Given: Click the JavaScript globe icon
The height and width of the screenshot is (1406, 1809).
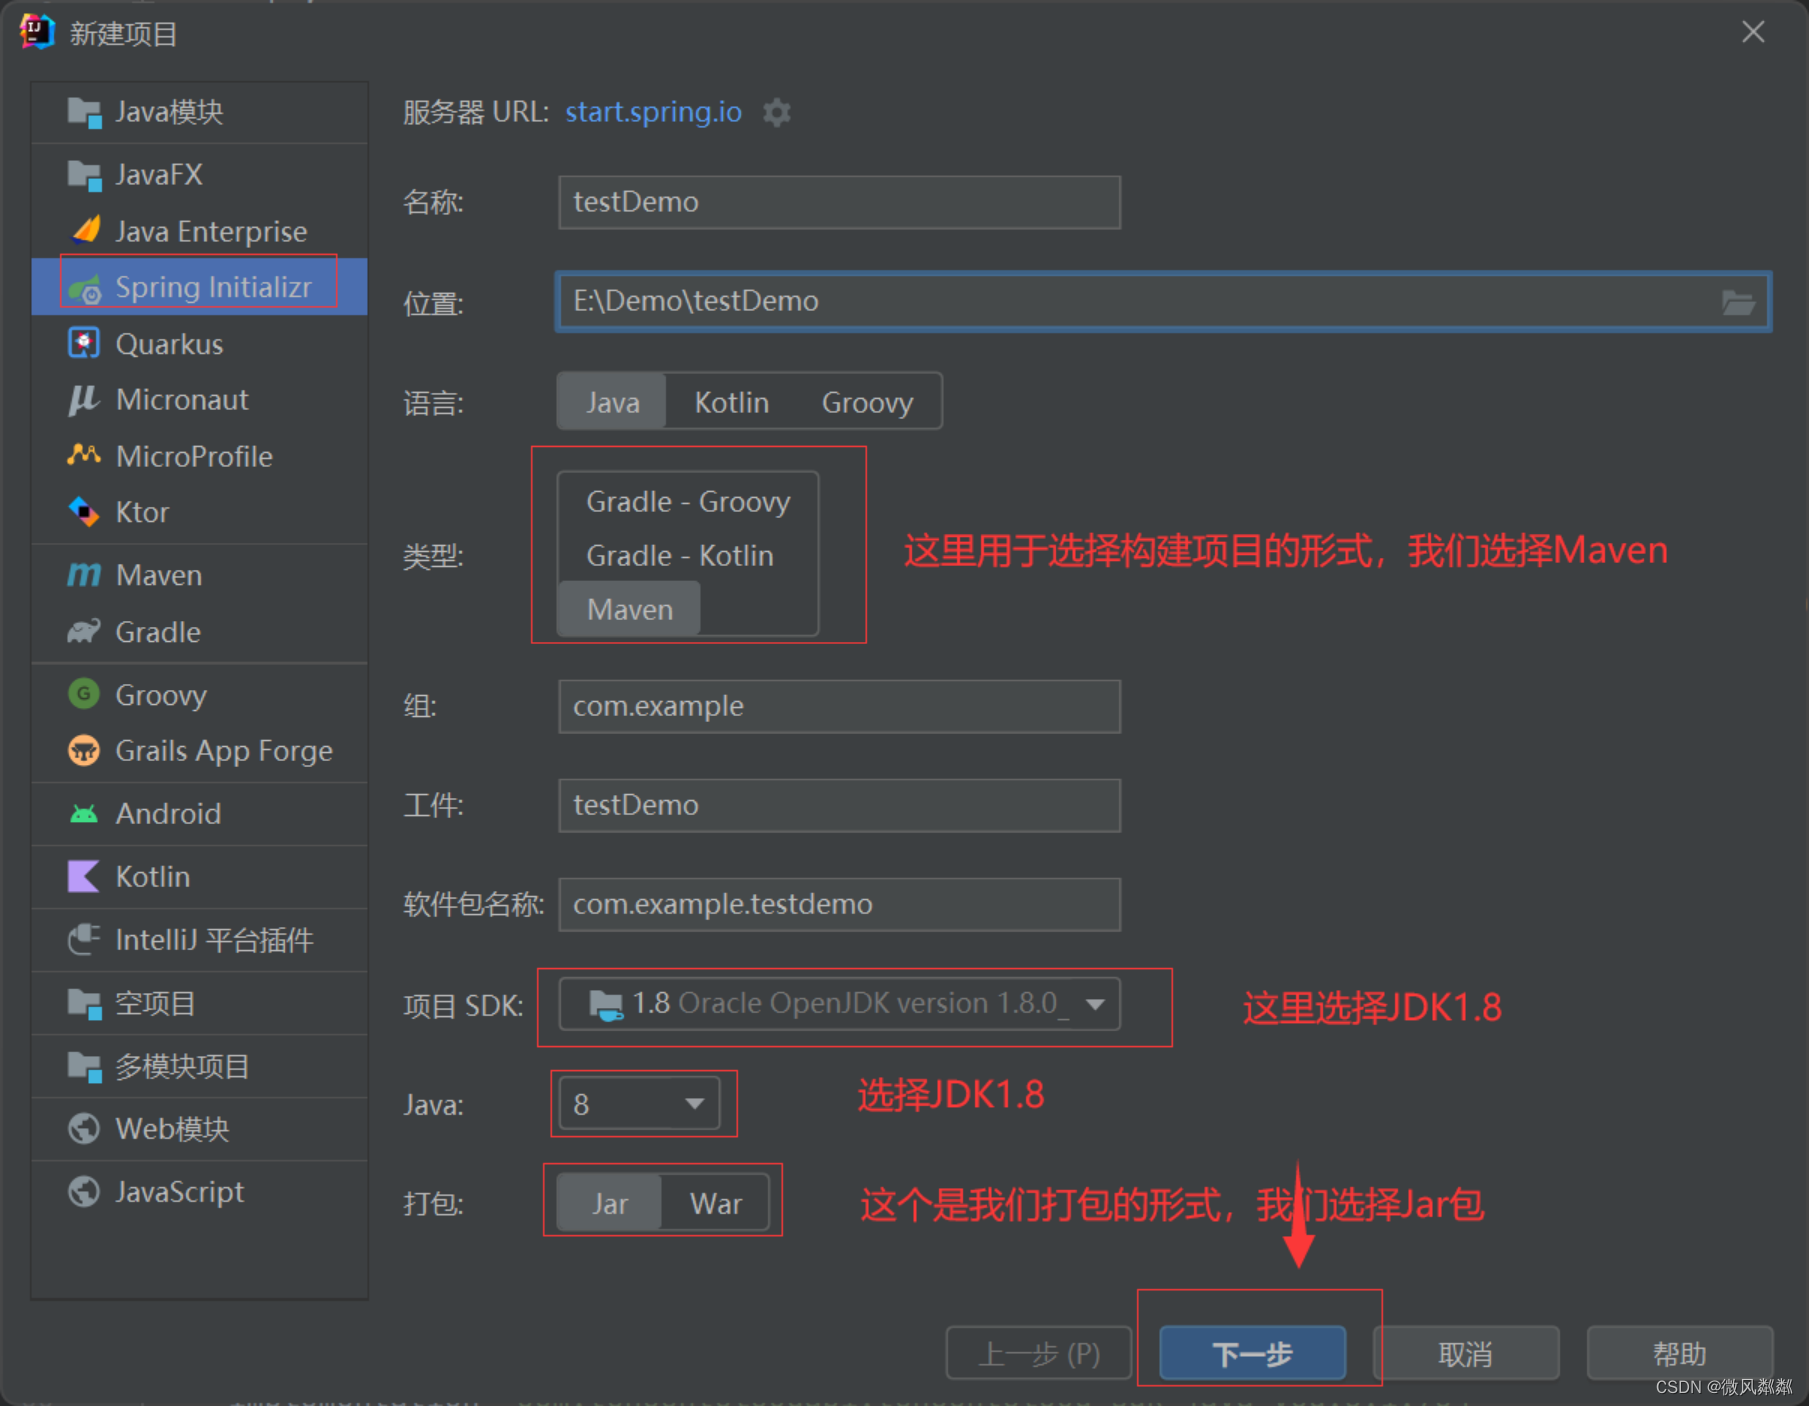Looking at the screenshot, I should (84, 1191).
